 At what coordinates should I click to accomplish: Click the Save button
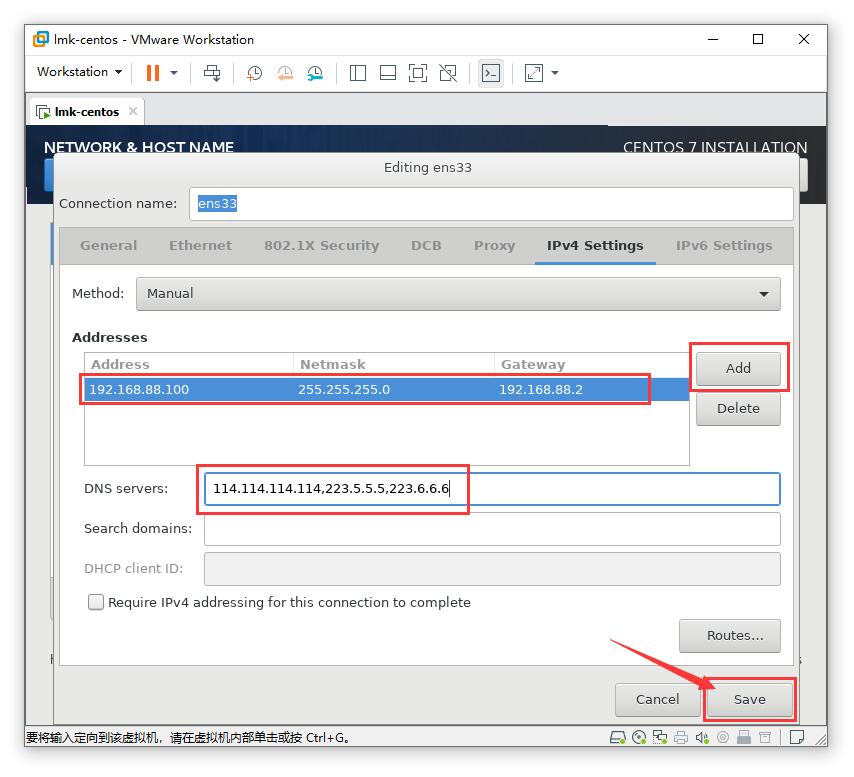point(749,700)
